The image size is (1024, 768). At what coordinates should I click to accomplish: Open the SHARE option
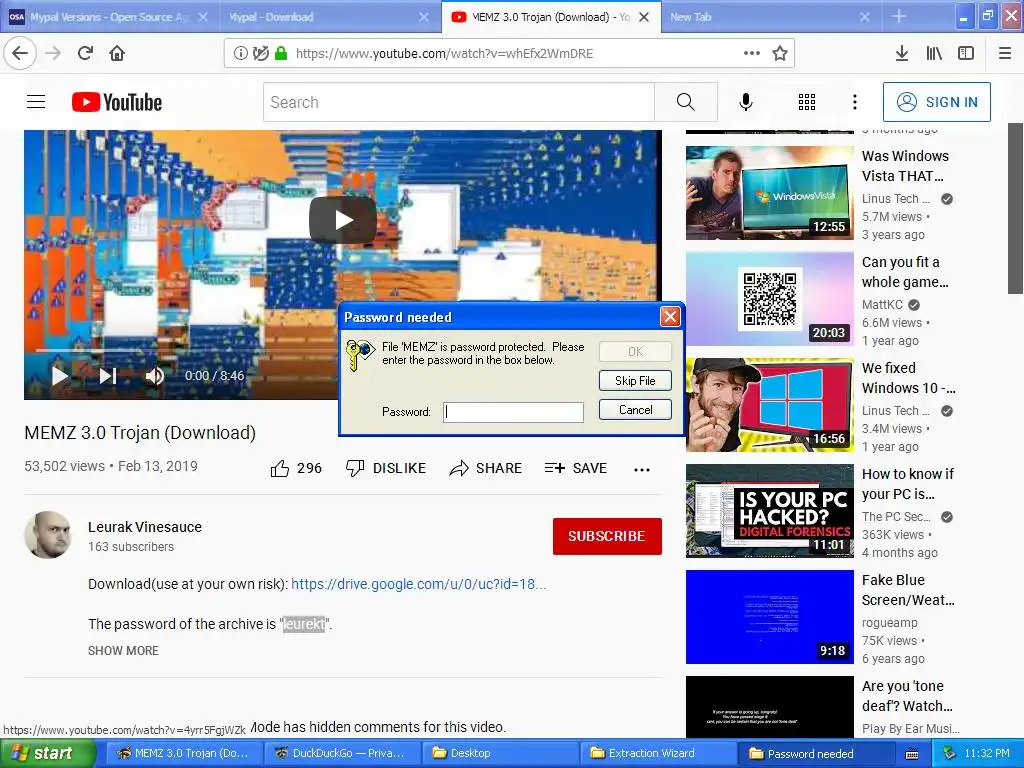(x=486, y=468)
